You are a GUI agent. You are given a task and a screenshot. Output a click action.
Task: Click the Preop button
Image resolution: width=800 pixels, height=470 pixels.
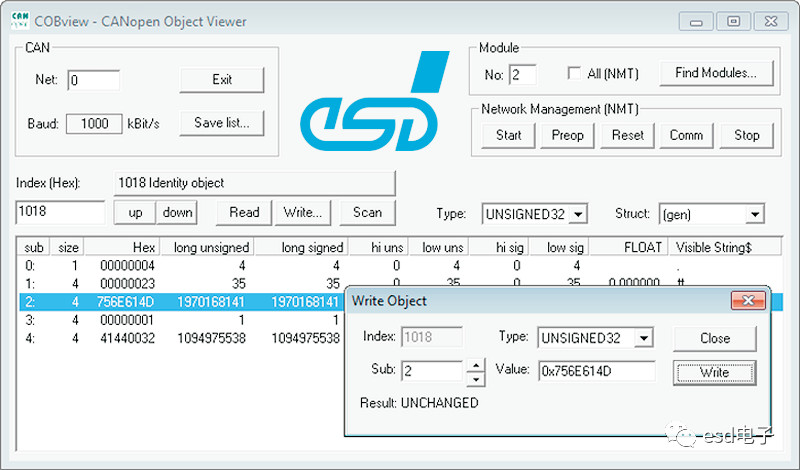[567, 135]
